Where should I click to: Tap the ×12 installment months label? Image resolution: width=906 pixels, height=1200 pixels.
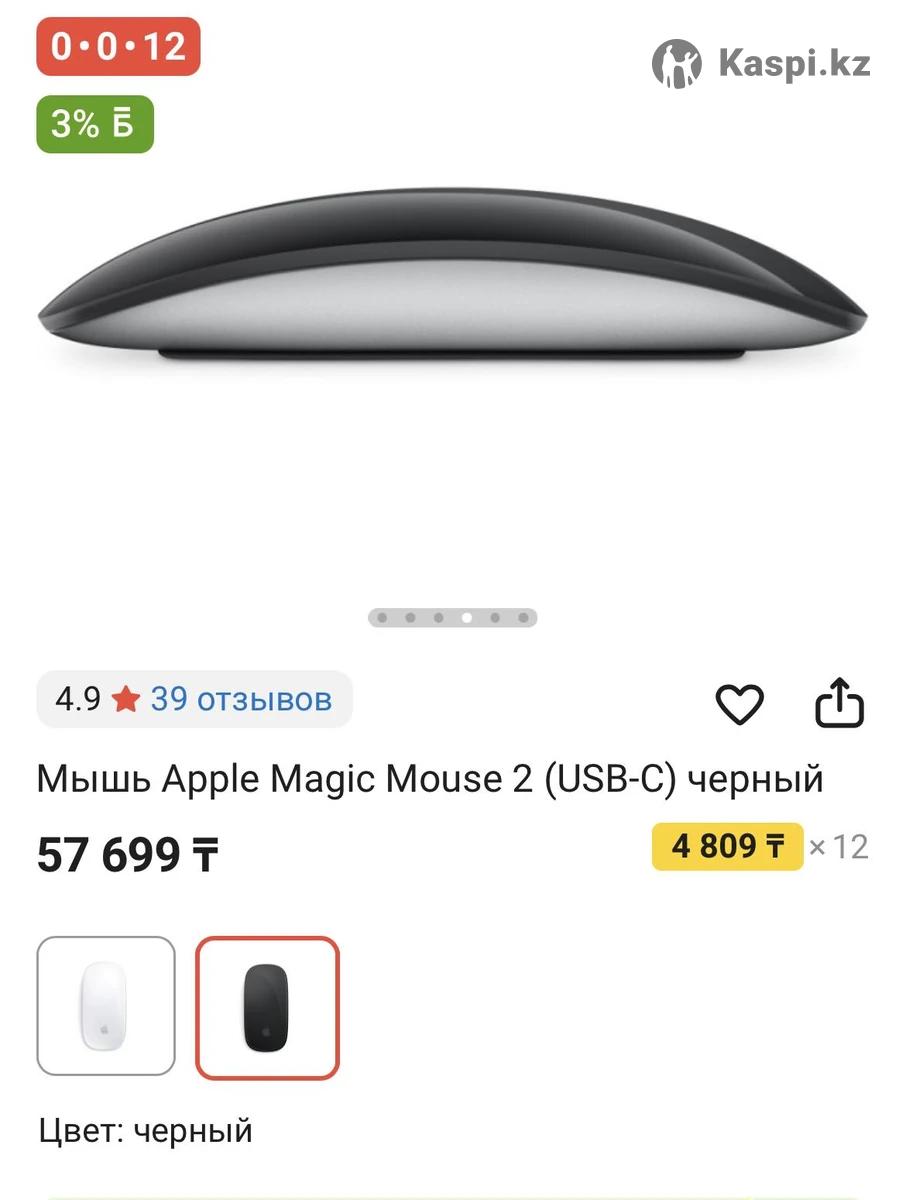click(x=838, y=847)
